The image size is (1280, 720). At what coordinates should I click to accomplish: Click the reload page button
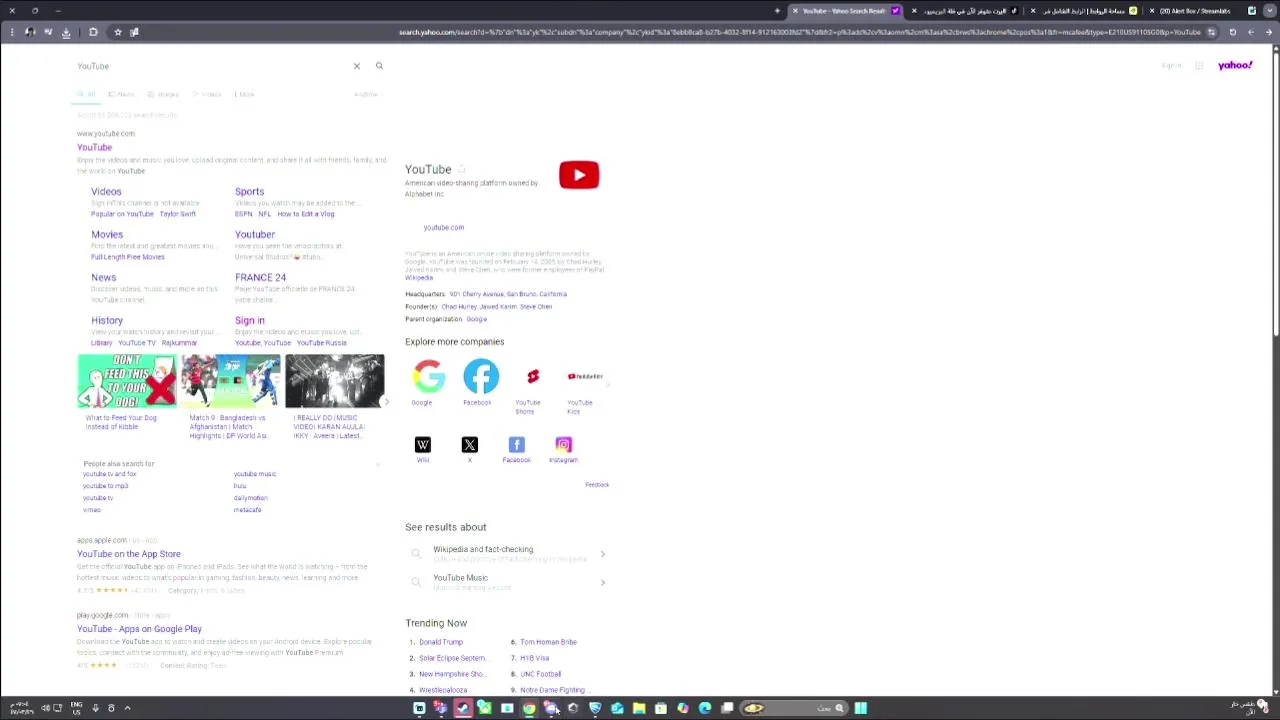1232,32
